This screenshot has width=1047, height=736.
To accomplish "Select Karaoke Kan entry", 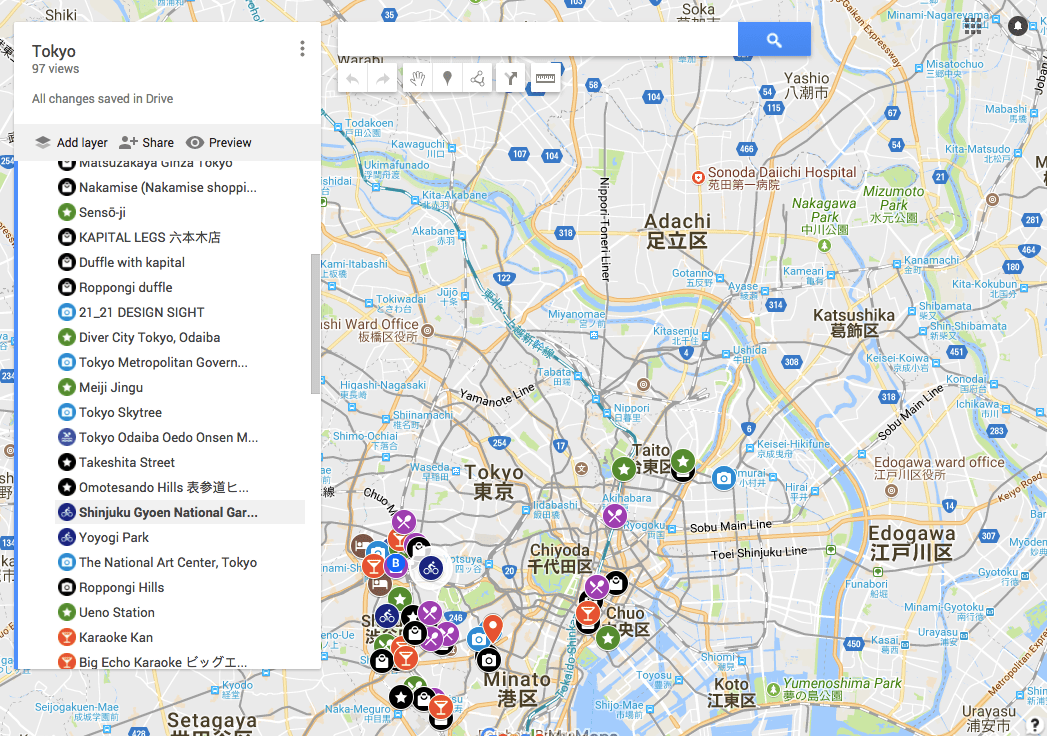I will coord(180,637).
